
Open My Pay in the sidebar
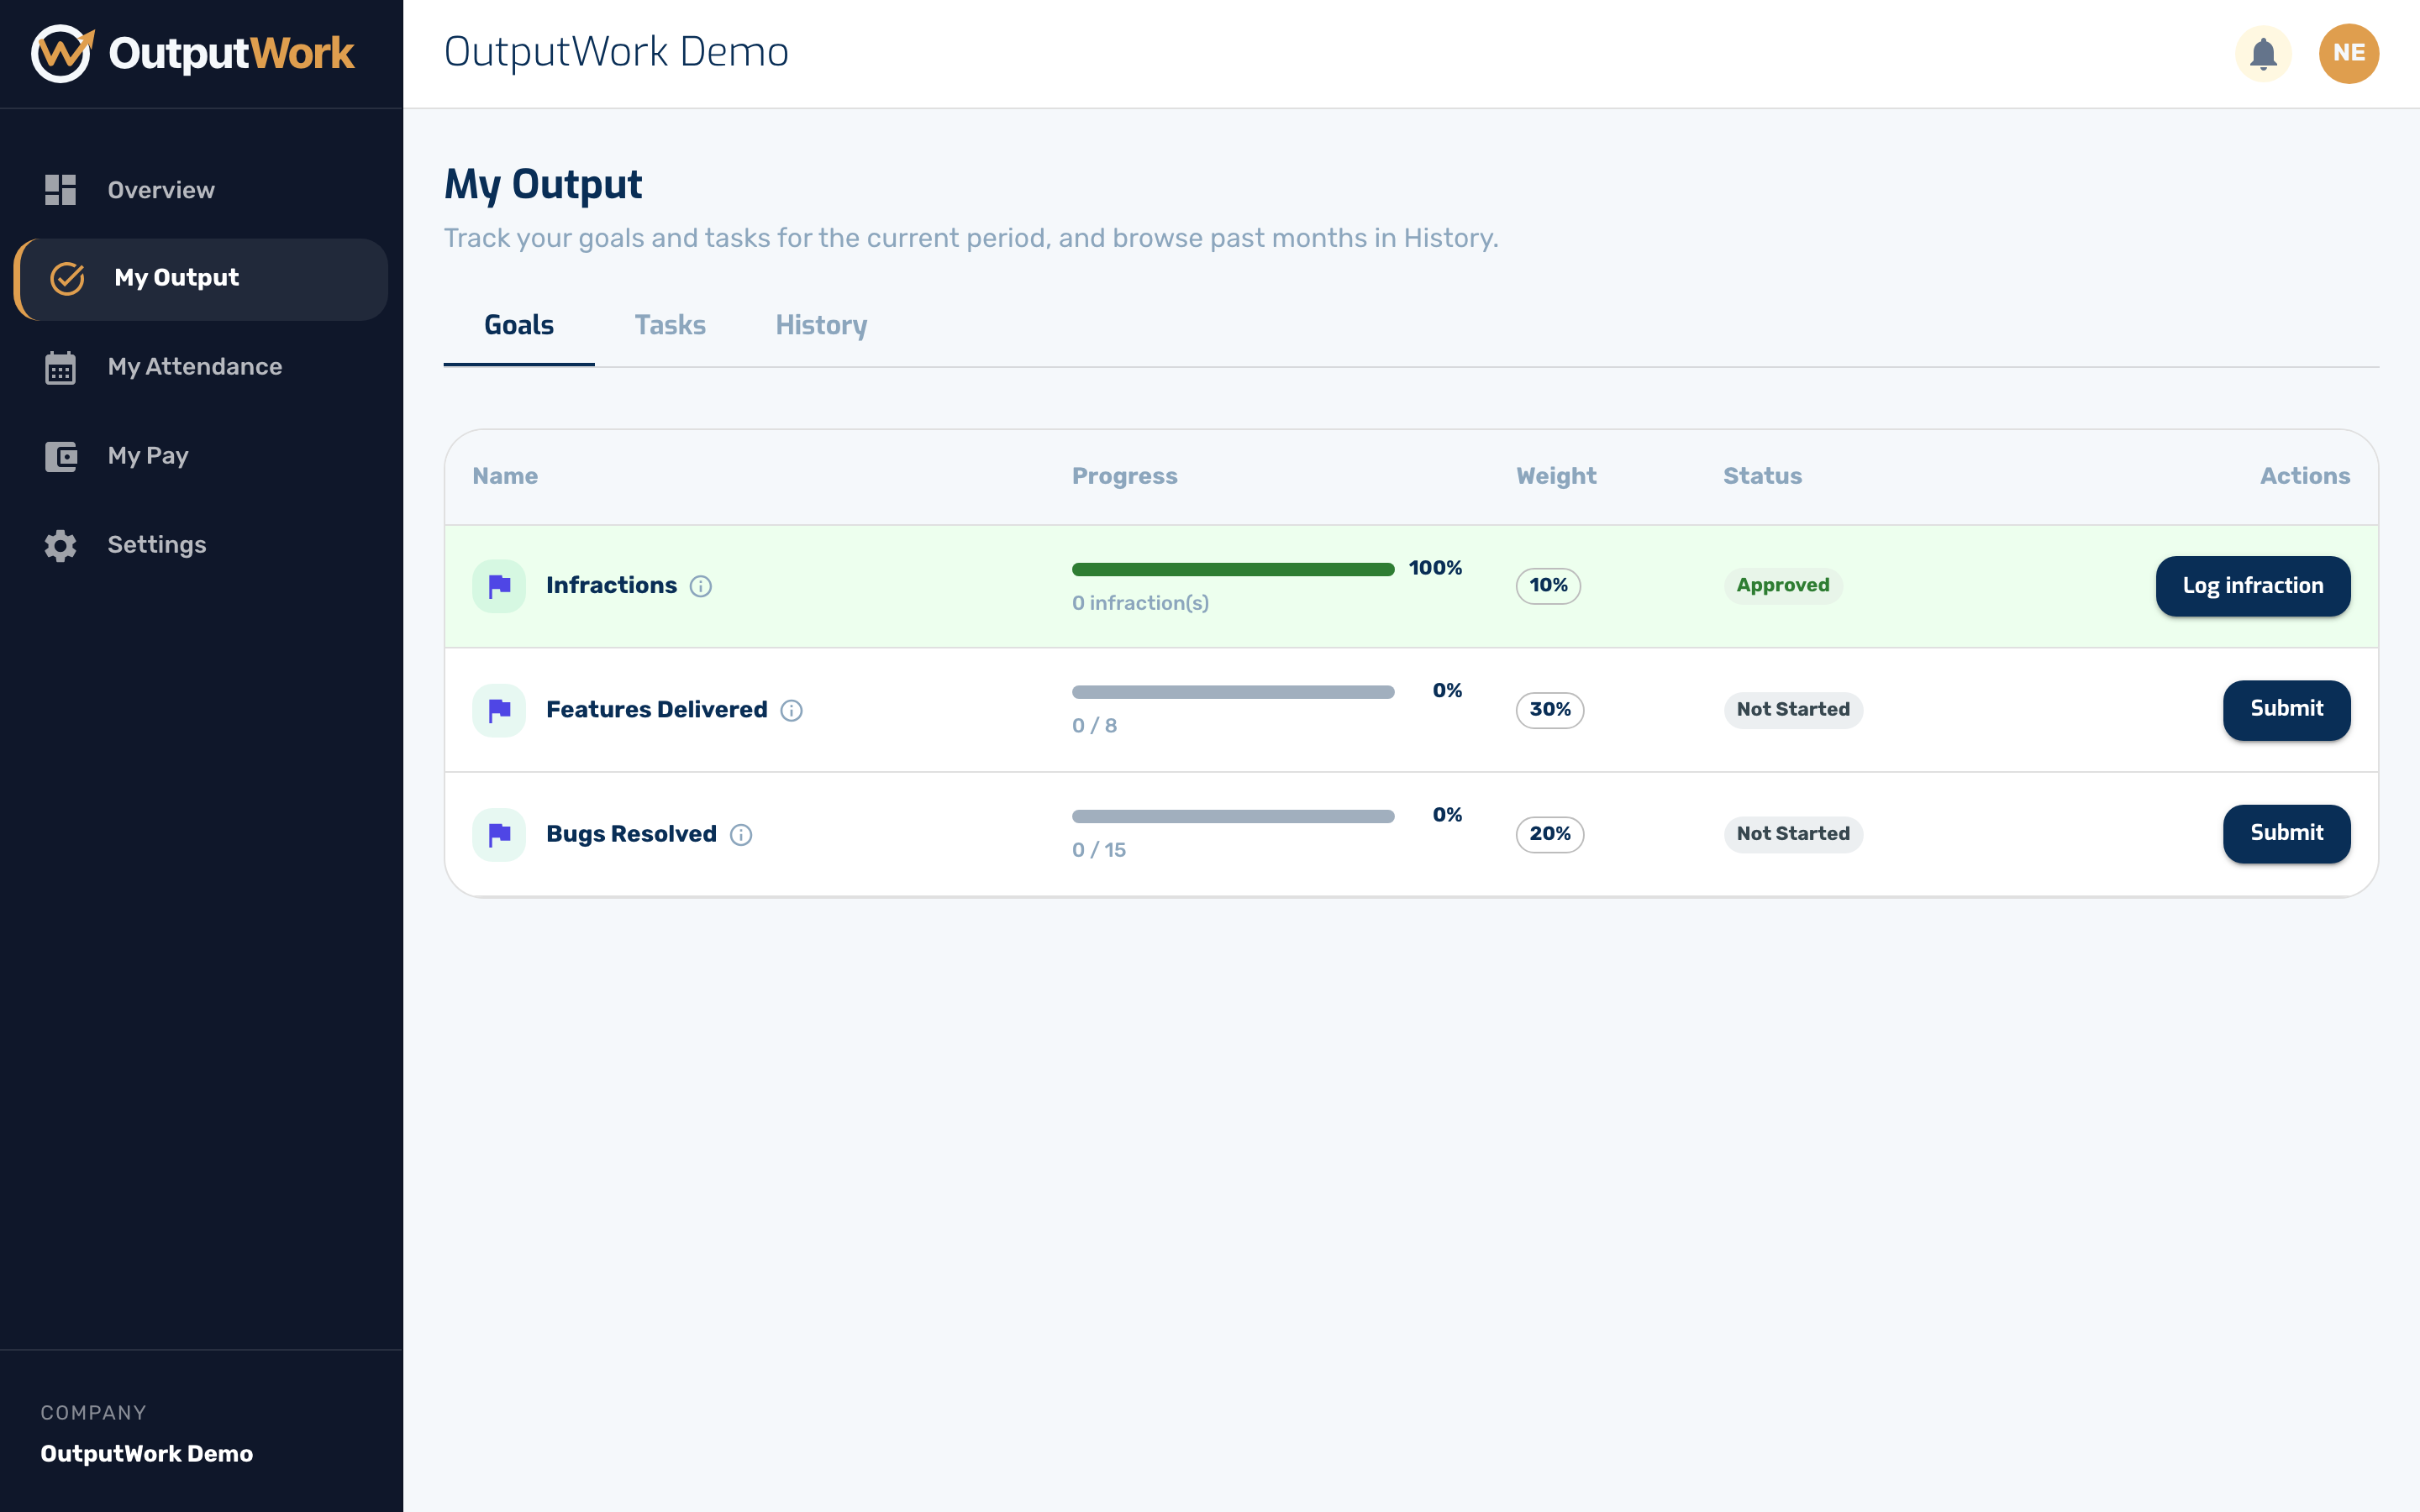click(200, 456)
